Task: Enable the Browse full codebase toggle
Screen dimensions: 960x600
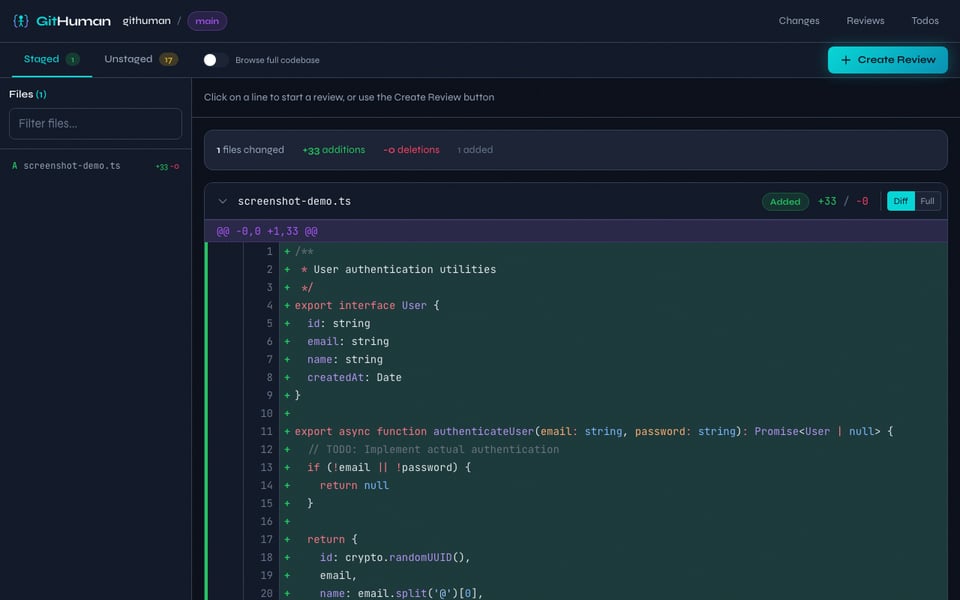Action: click(x=209, y=59)
